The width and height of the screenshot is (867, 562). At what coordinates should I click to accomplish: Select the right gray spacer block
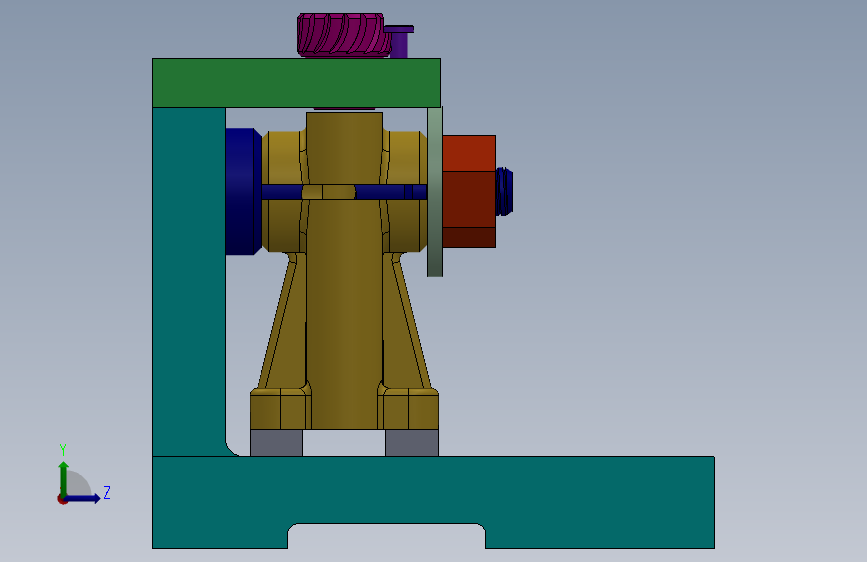412,443
